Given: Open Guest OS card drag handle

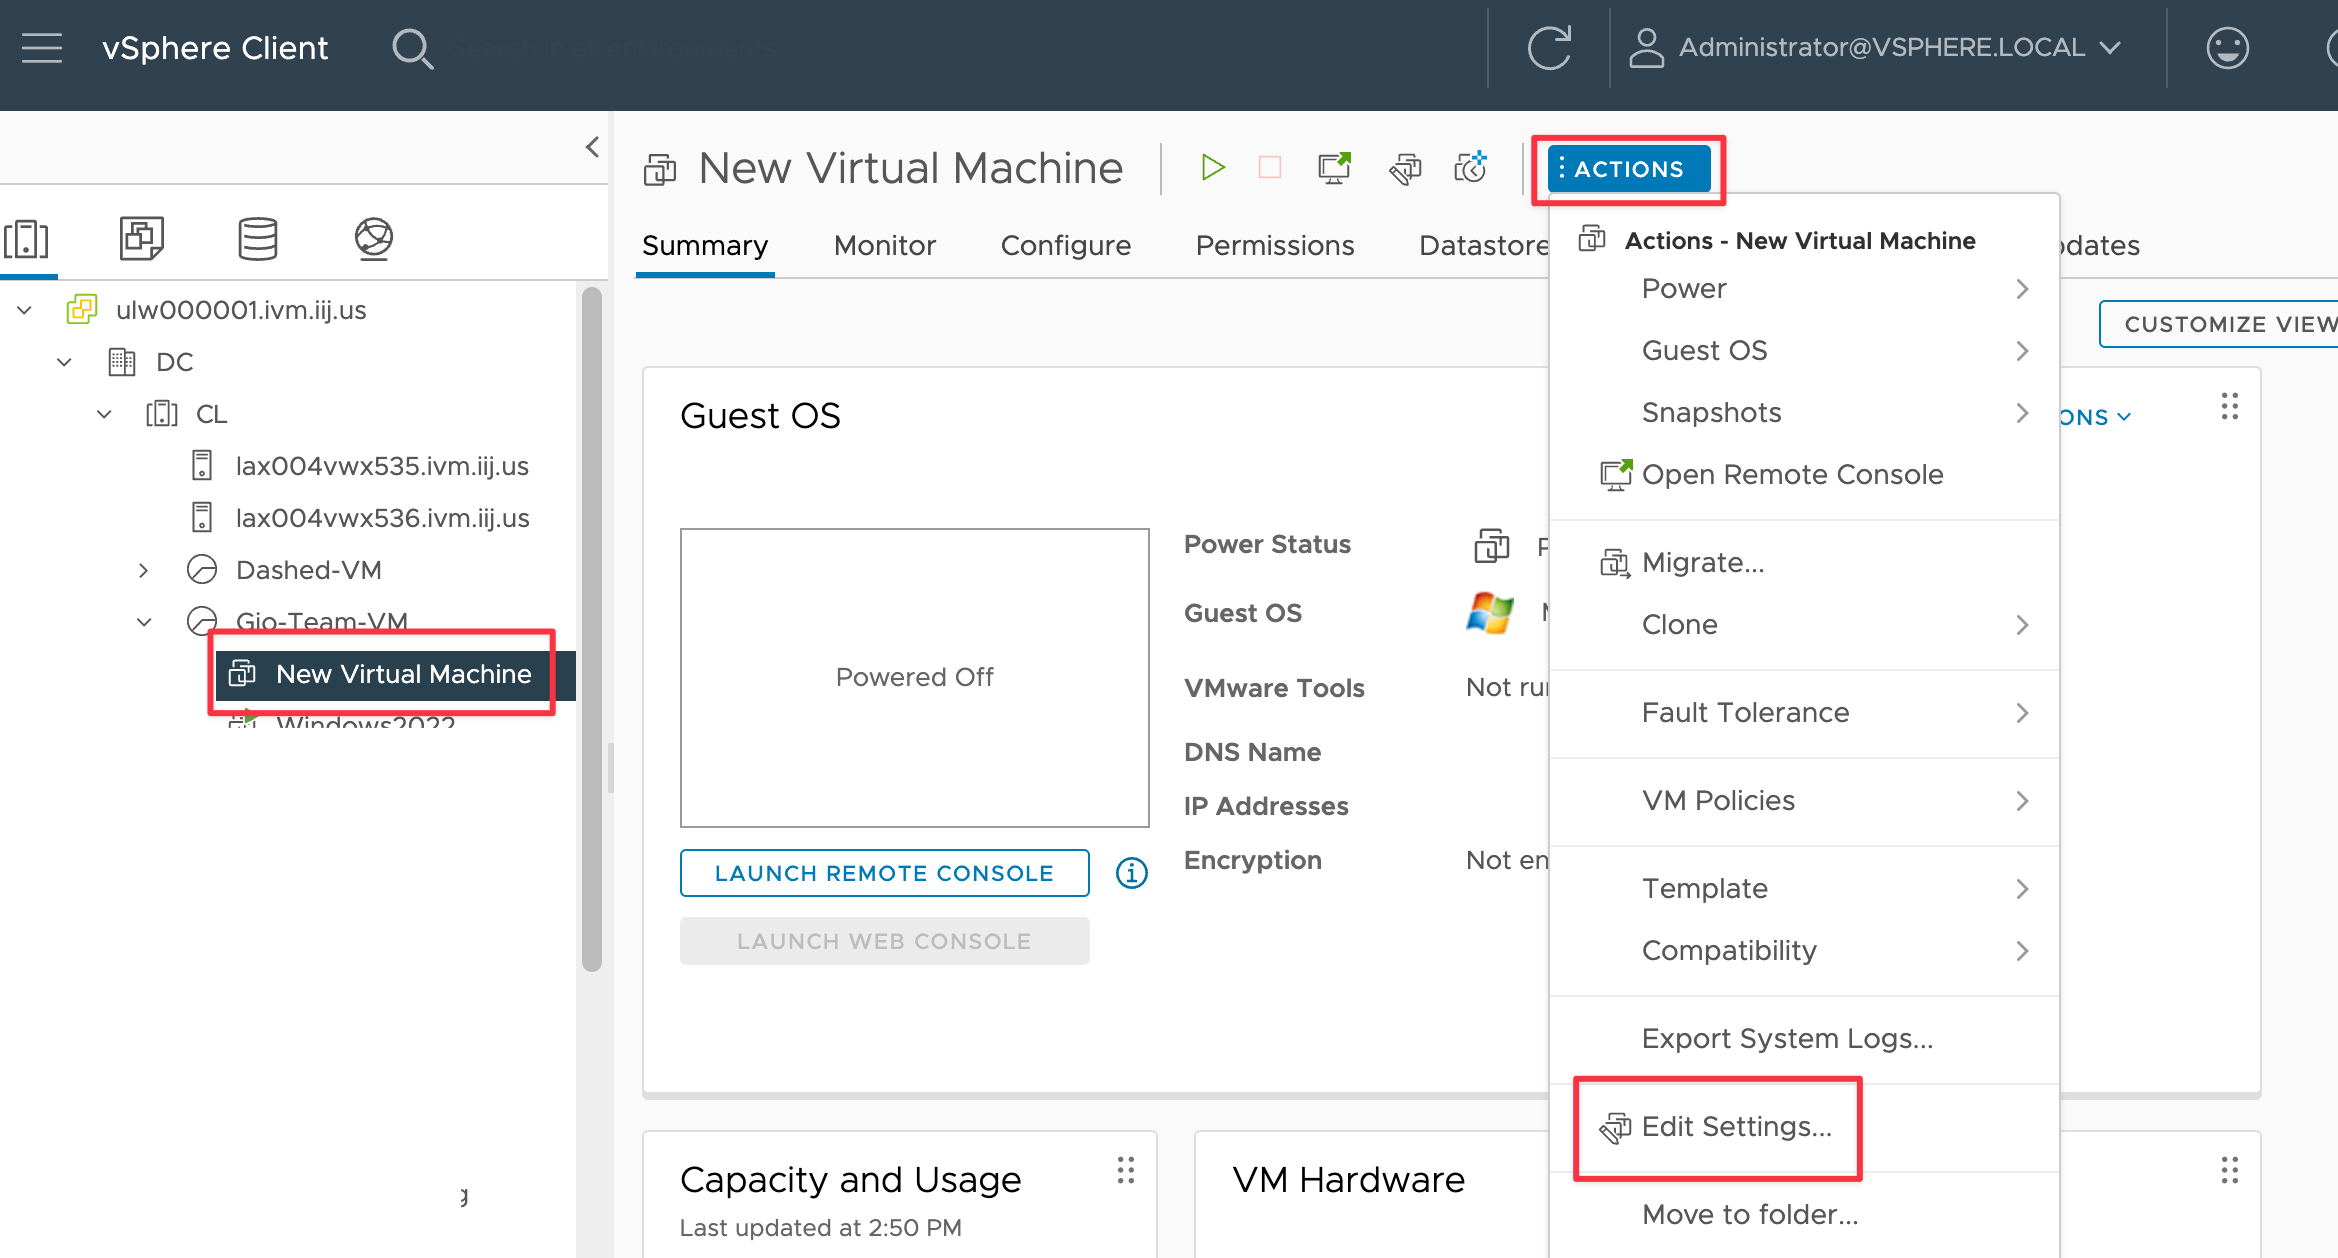Looking at the screenshot, I should tap(2229, 406).
